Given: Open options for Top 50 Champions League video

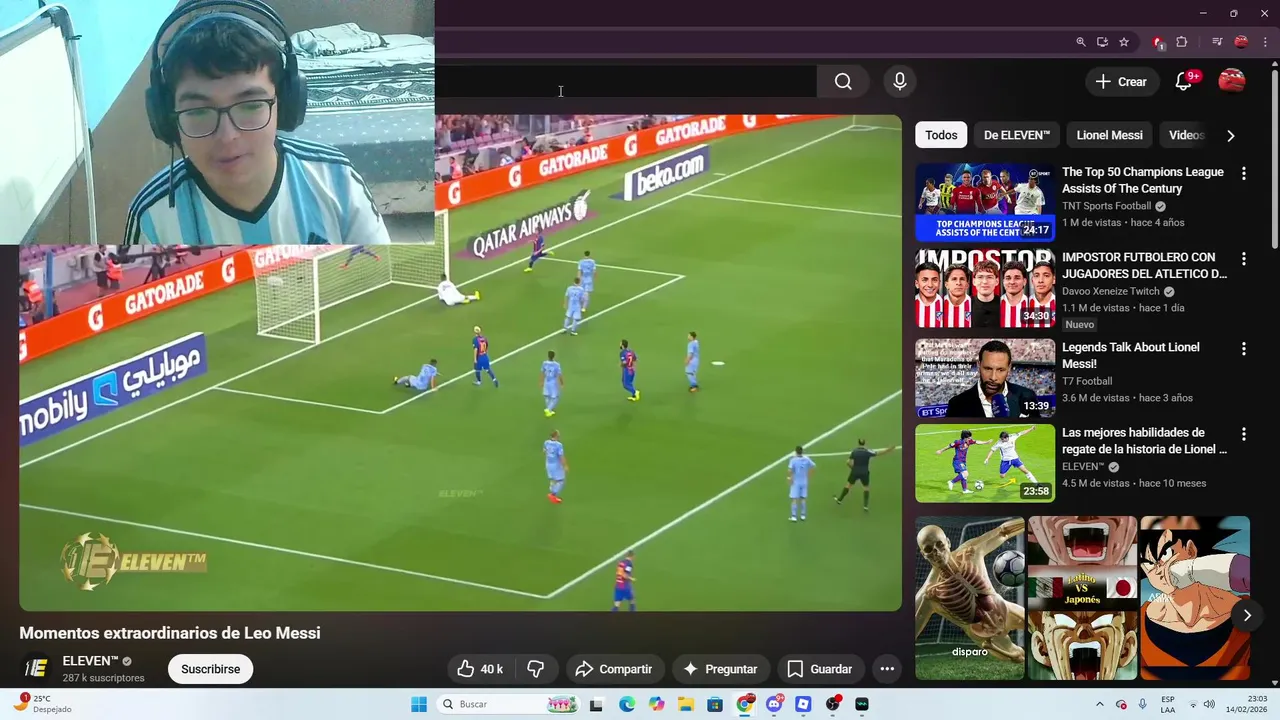Looking at the screenshot, I should 1244,174.
